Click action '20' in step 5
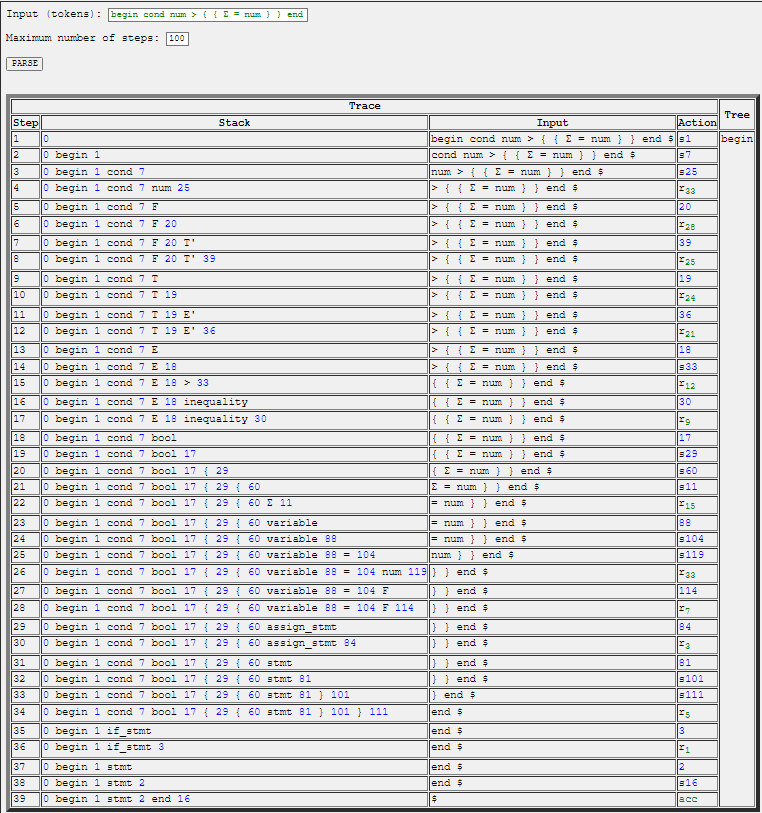This screenshot has width=762, height=813. click(x=697, y=207)
